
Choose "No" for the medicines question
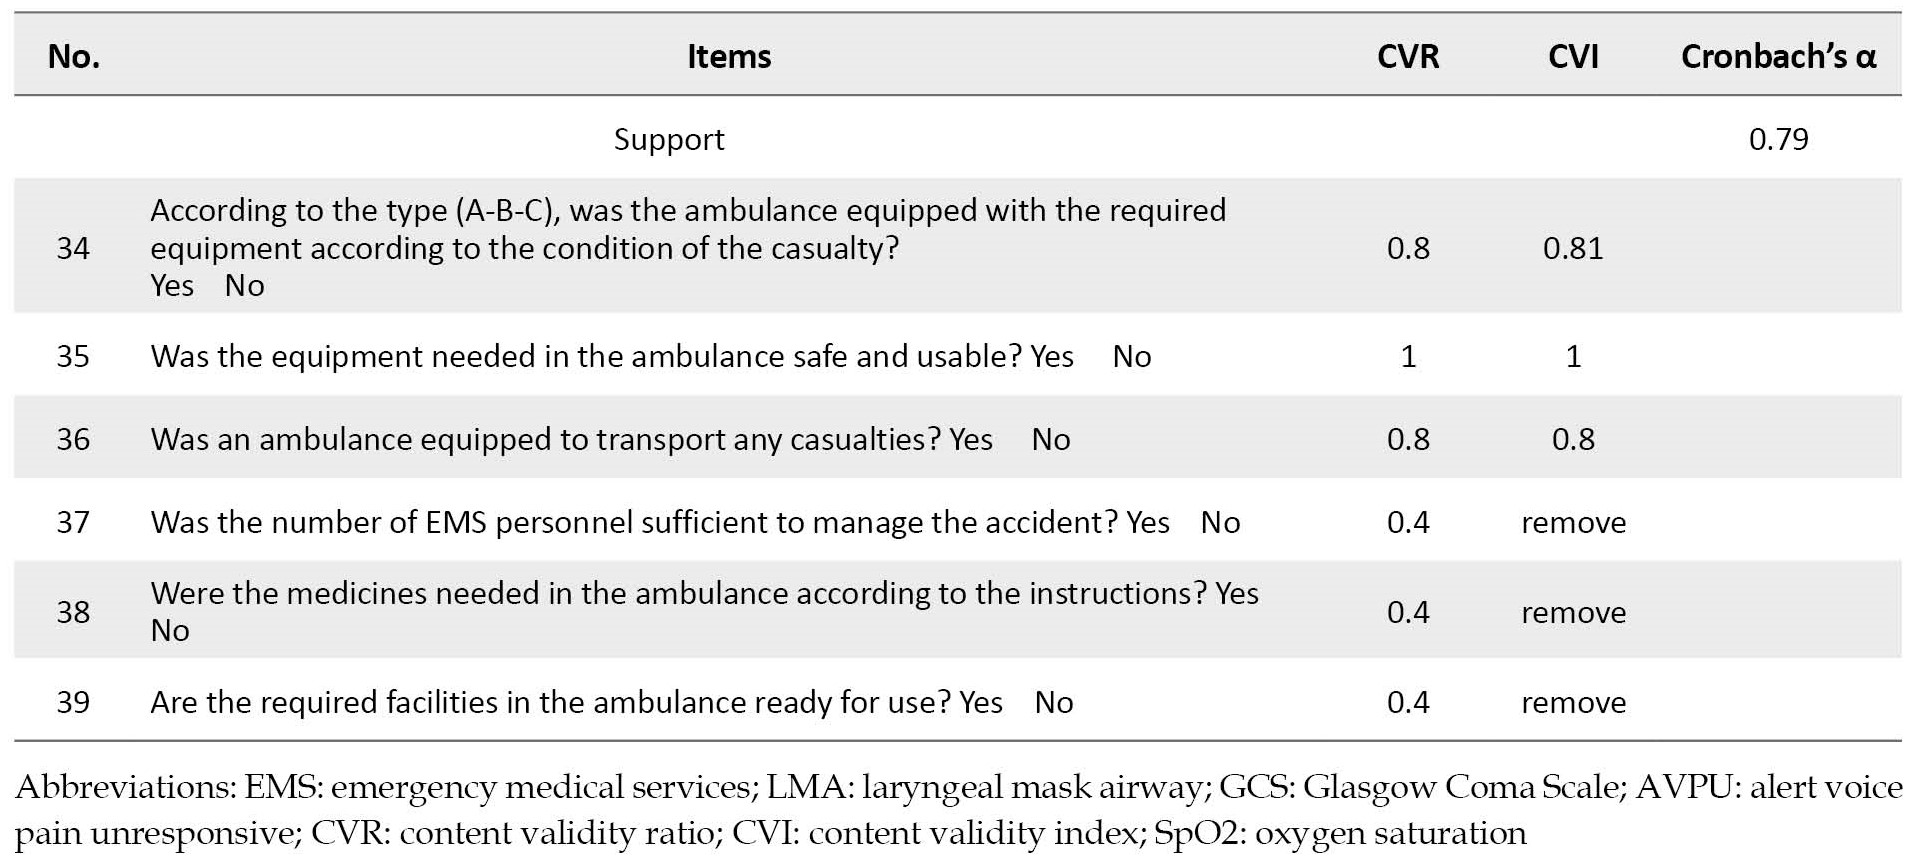point(170,631)
